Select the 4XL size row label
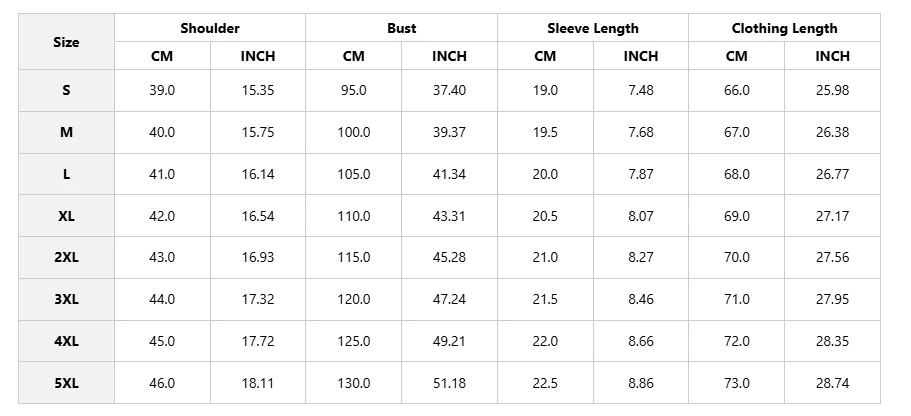The height and width of the screenshot is (416, 911). point(66,341)
